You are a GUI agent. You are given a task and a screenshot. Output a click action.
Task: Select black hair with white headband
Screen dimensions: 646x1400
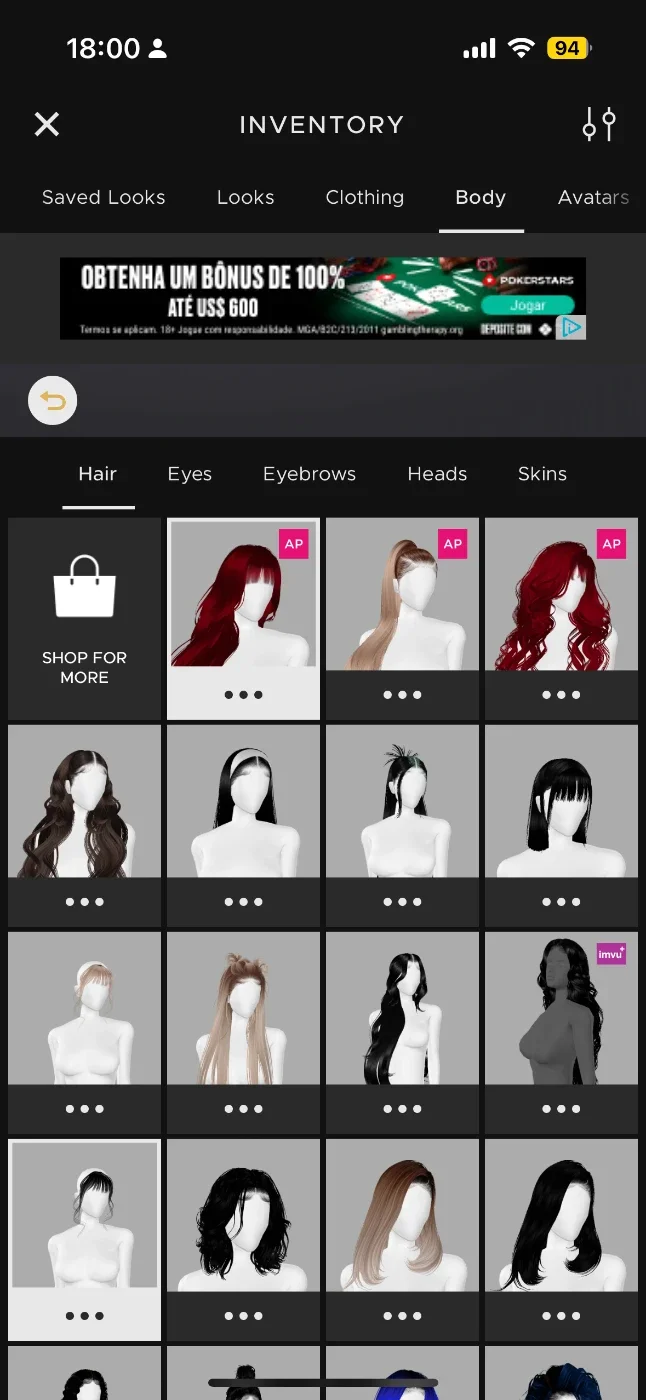click(243, 801)
